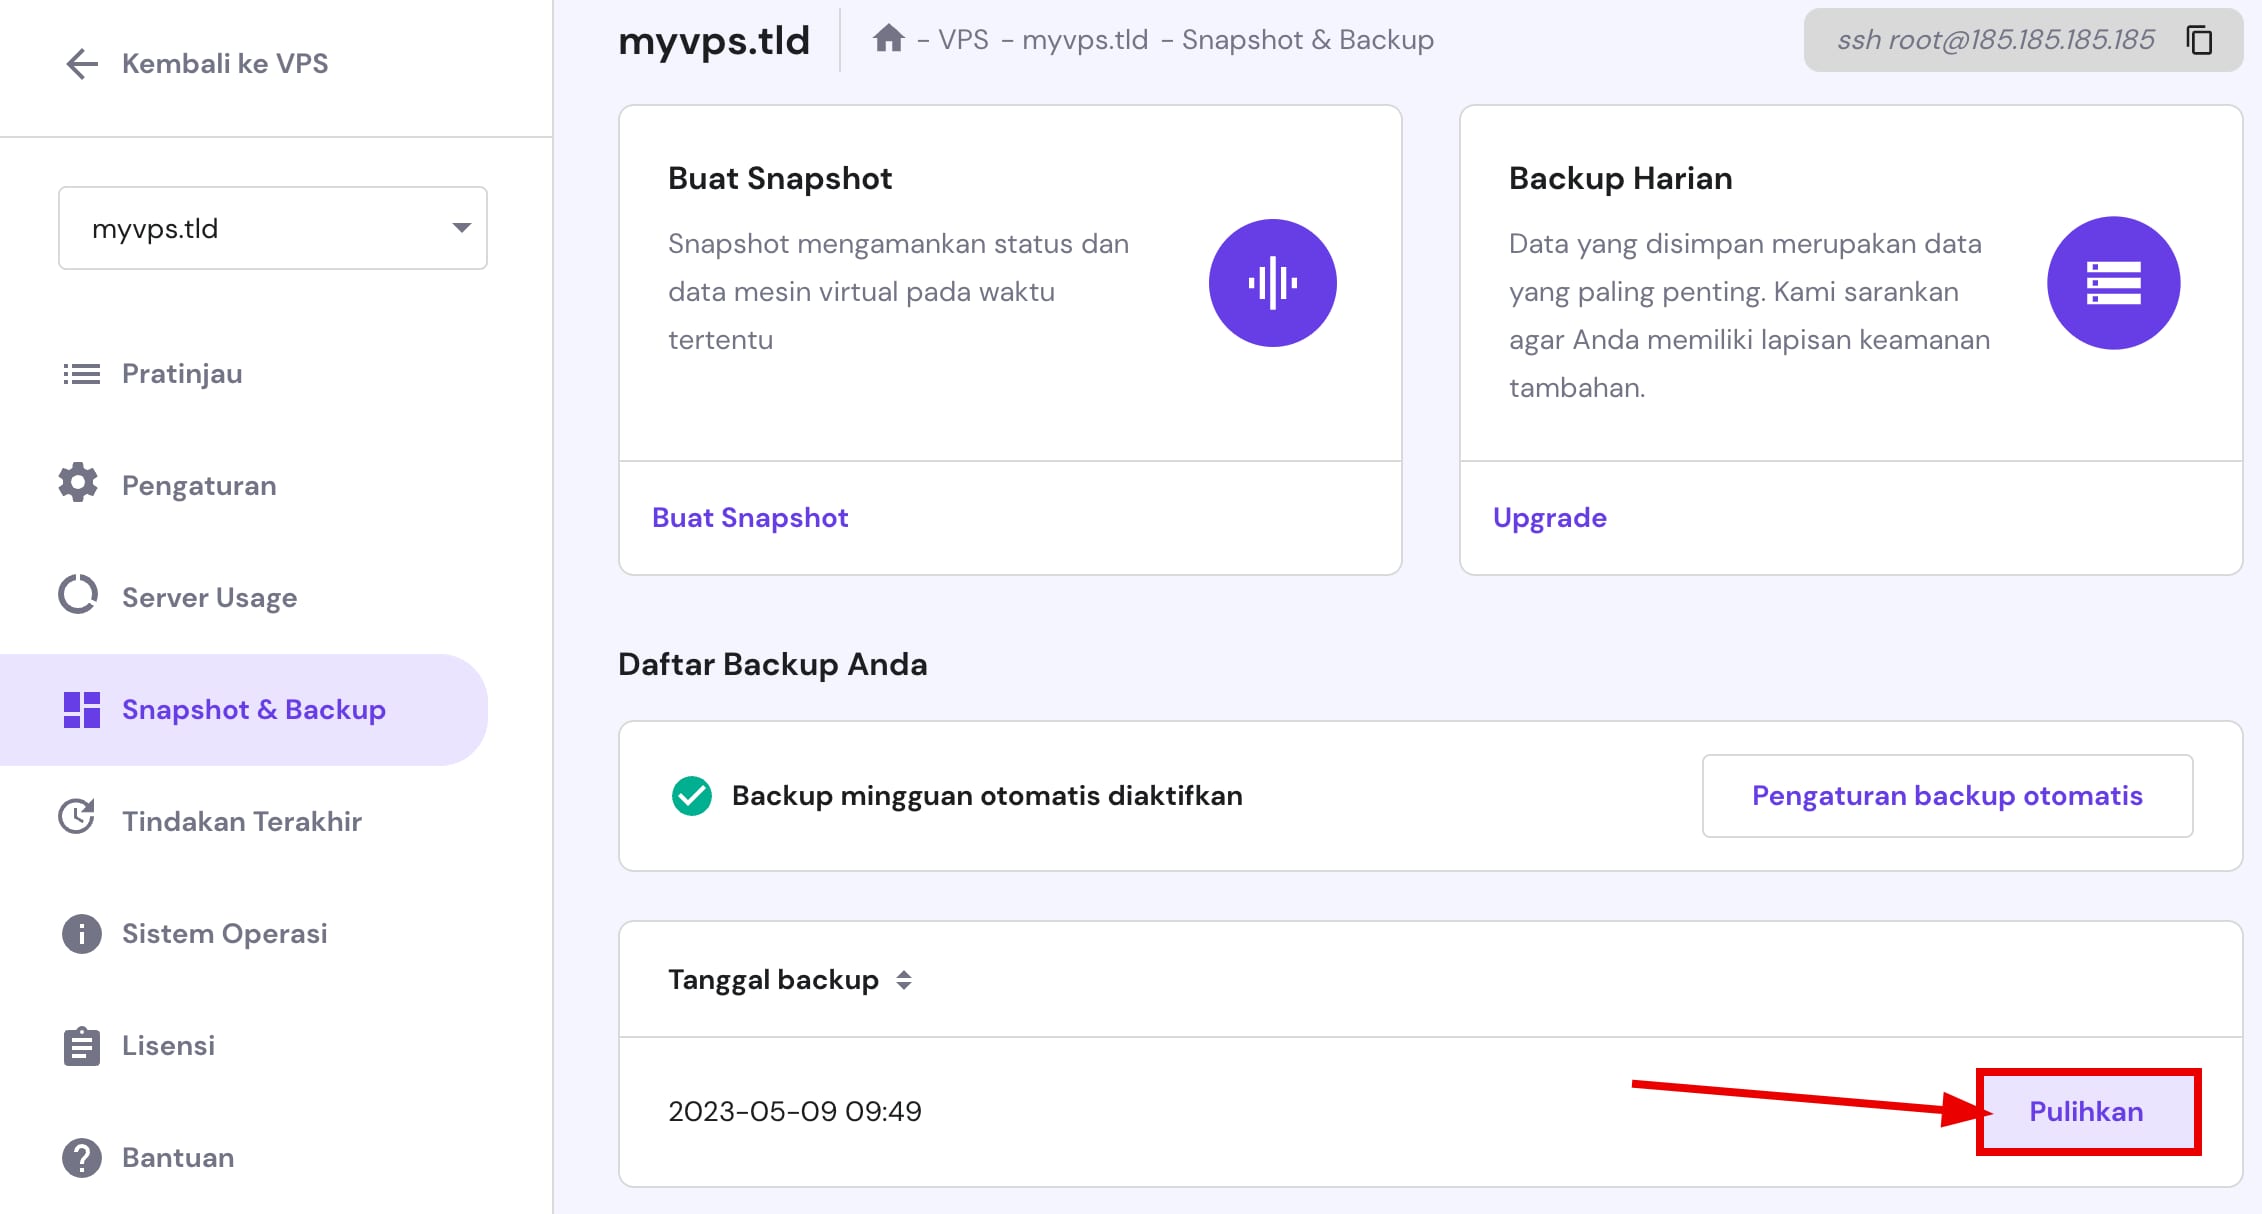The height and width of the screenshot is (1214, 2262).
Task: Click the copy SSH command icon
Action: [2199, 40]
